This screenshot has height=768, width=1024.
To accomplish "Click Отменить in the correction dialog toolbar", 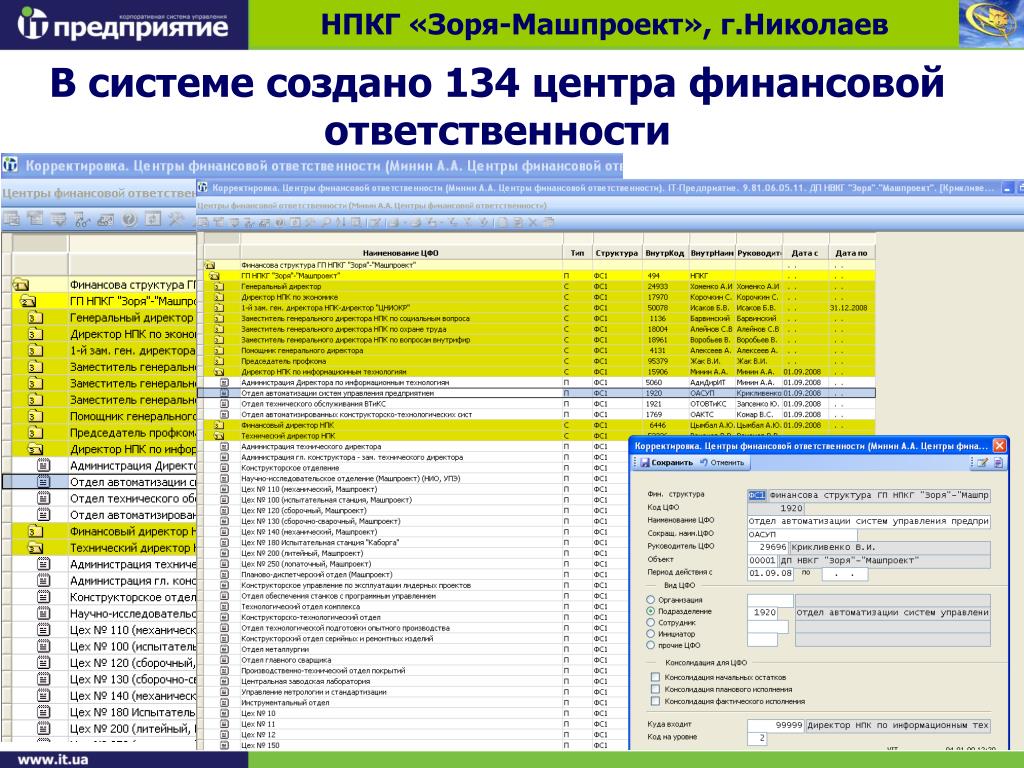I will (722, 462).
